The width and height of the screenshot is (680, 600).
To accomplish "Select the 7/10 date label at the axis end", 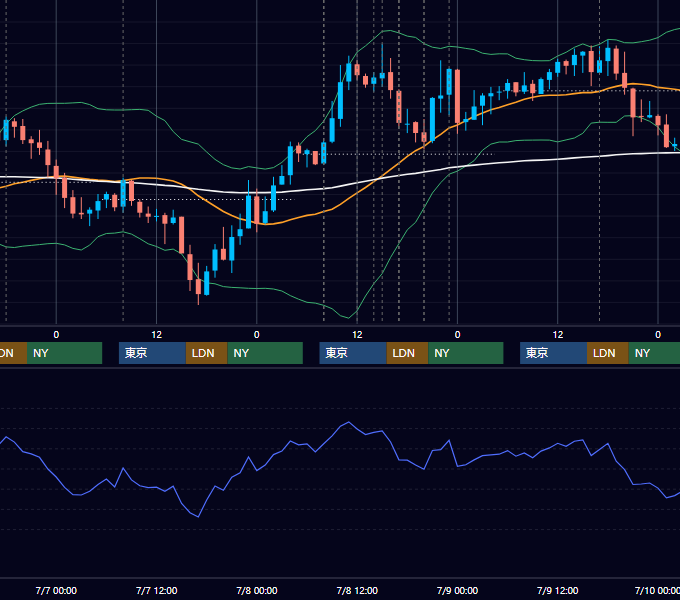I will pyautogui.click(x=657, y=590).
